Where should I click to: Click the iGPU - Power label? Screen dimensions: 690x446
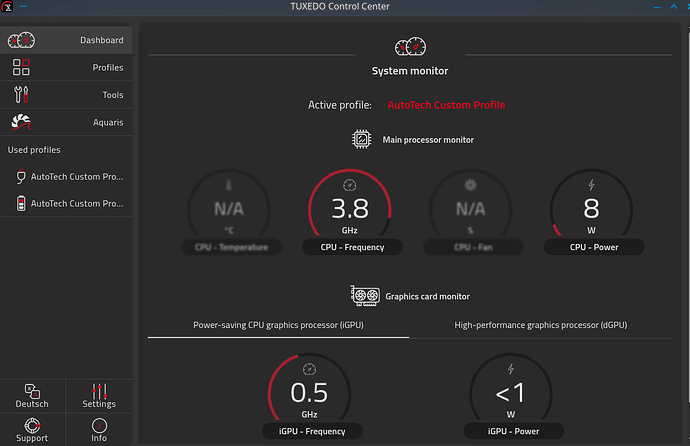(x=513, y=431)
